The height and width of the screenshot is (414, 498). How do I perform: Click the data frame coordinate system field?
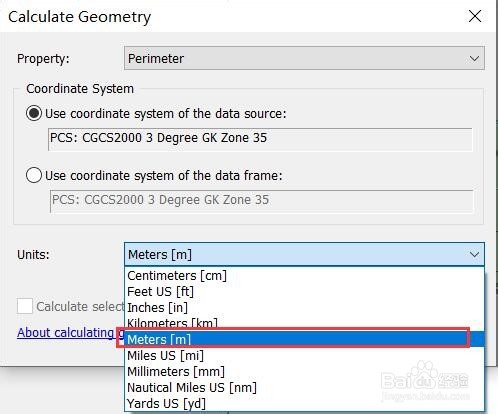coord(261,201)
